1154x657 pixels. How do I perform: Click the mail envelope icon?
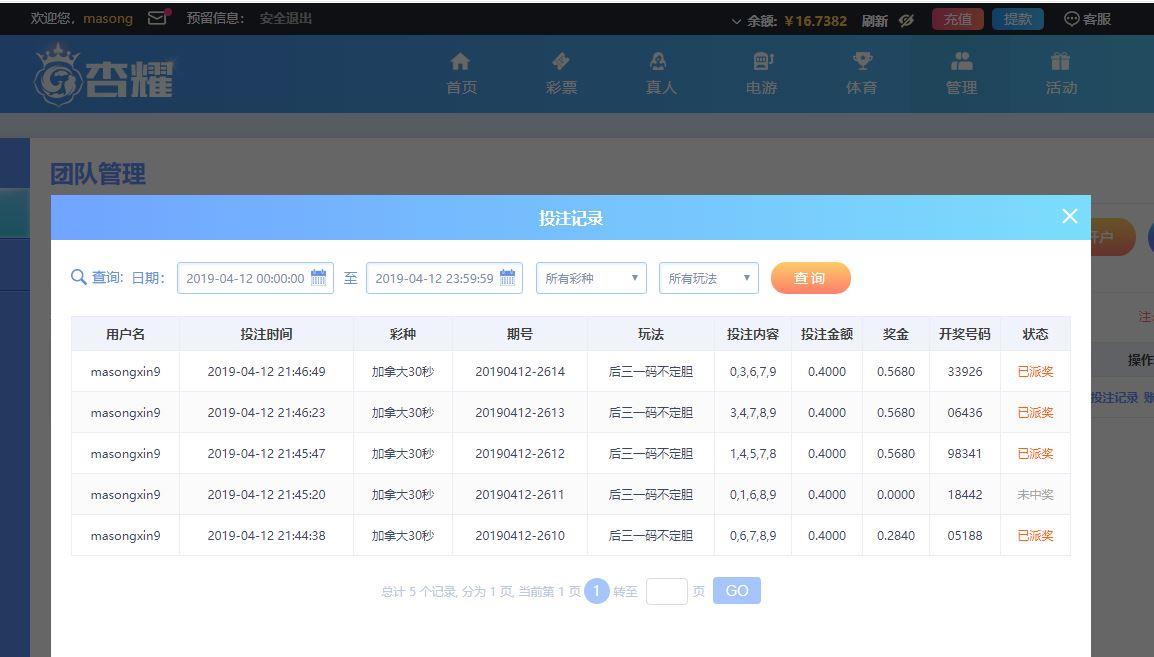(157, 18)
